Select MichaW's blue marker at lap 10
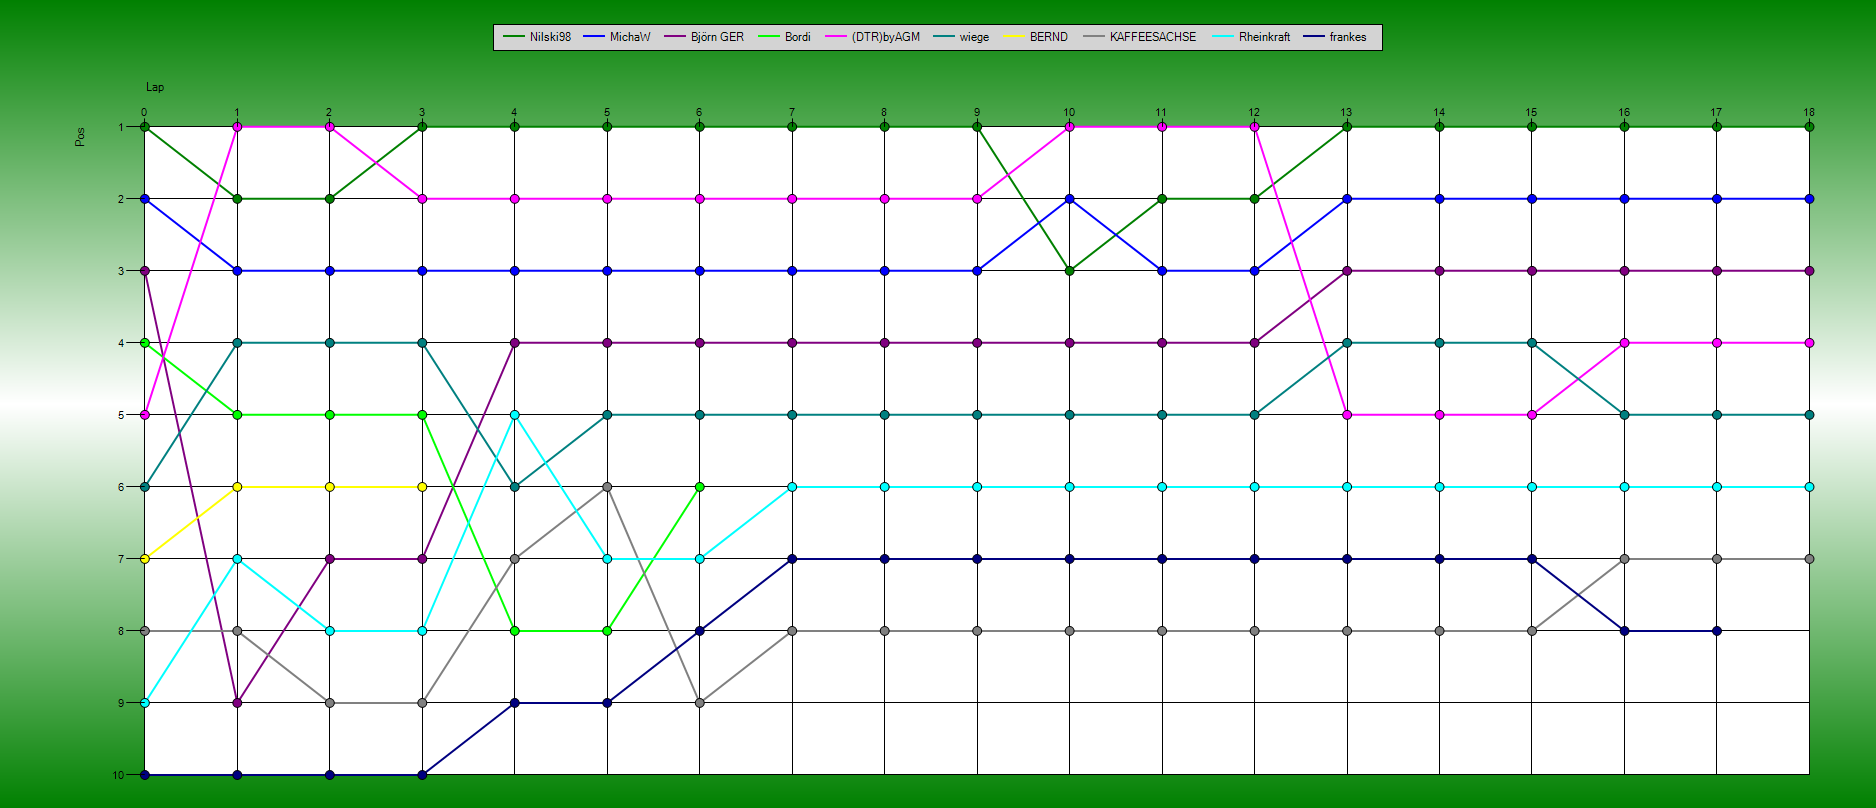 tap(1069, 199)
